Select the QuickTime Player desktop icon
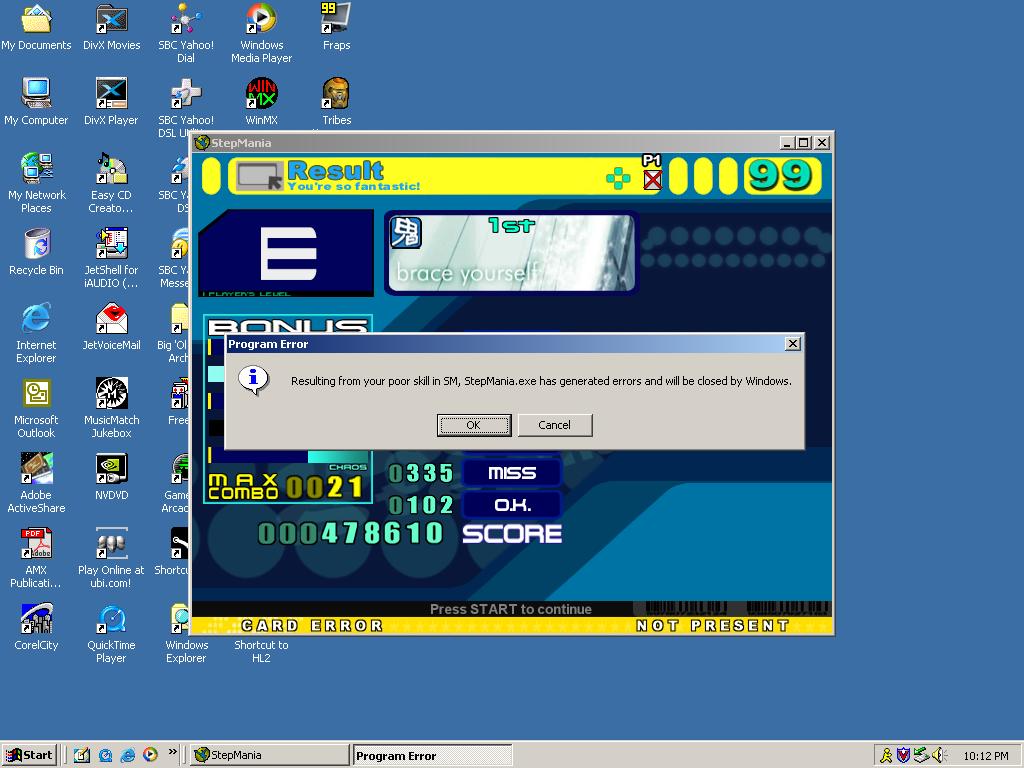The image size is (1024, 768). pos(112,633)
